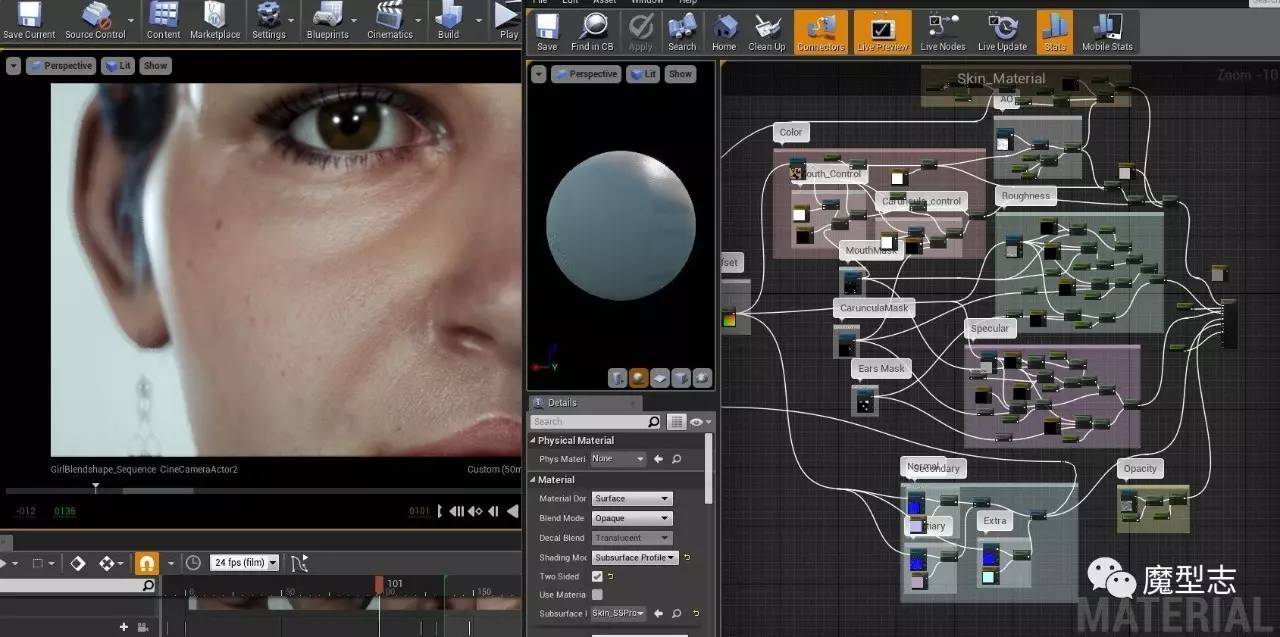Open Details view options eye menu
The width and height of the screenshot is (1280, 637).
[701, 422]
